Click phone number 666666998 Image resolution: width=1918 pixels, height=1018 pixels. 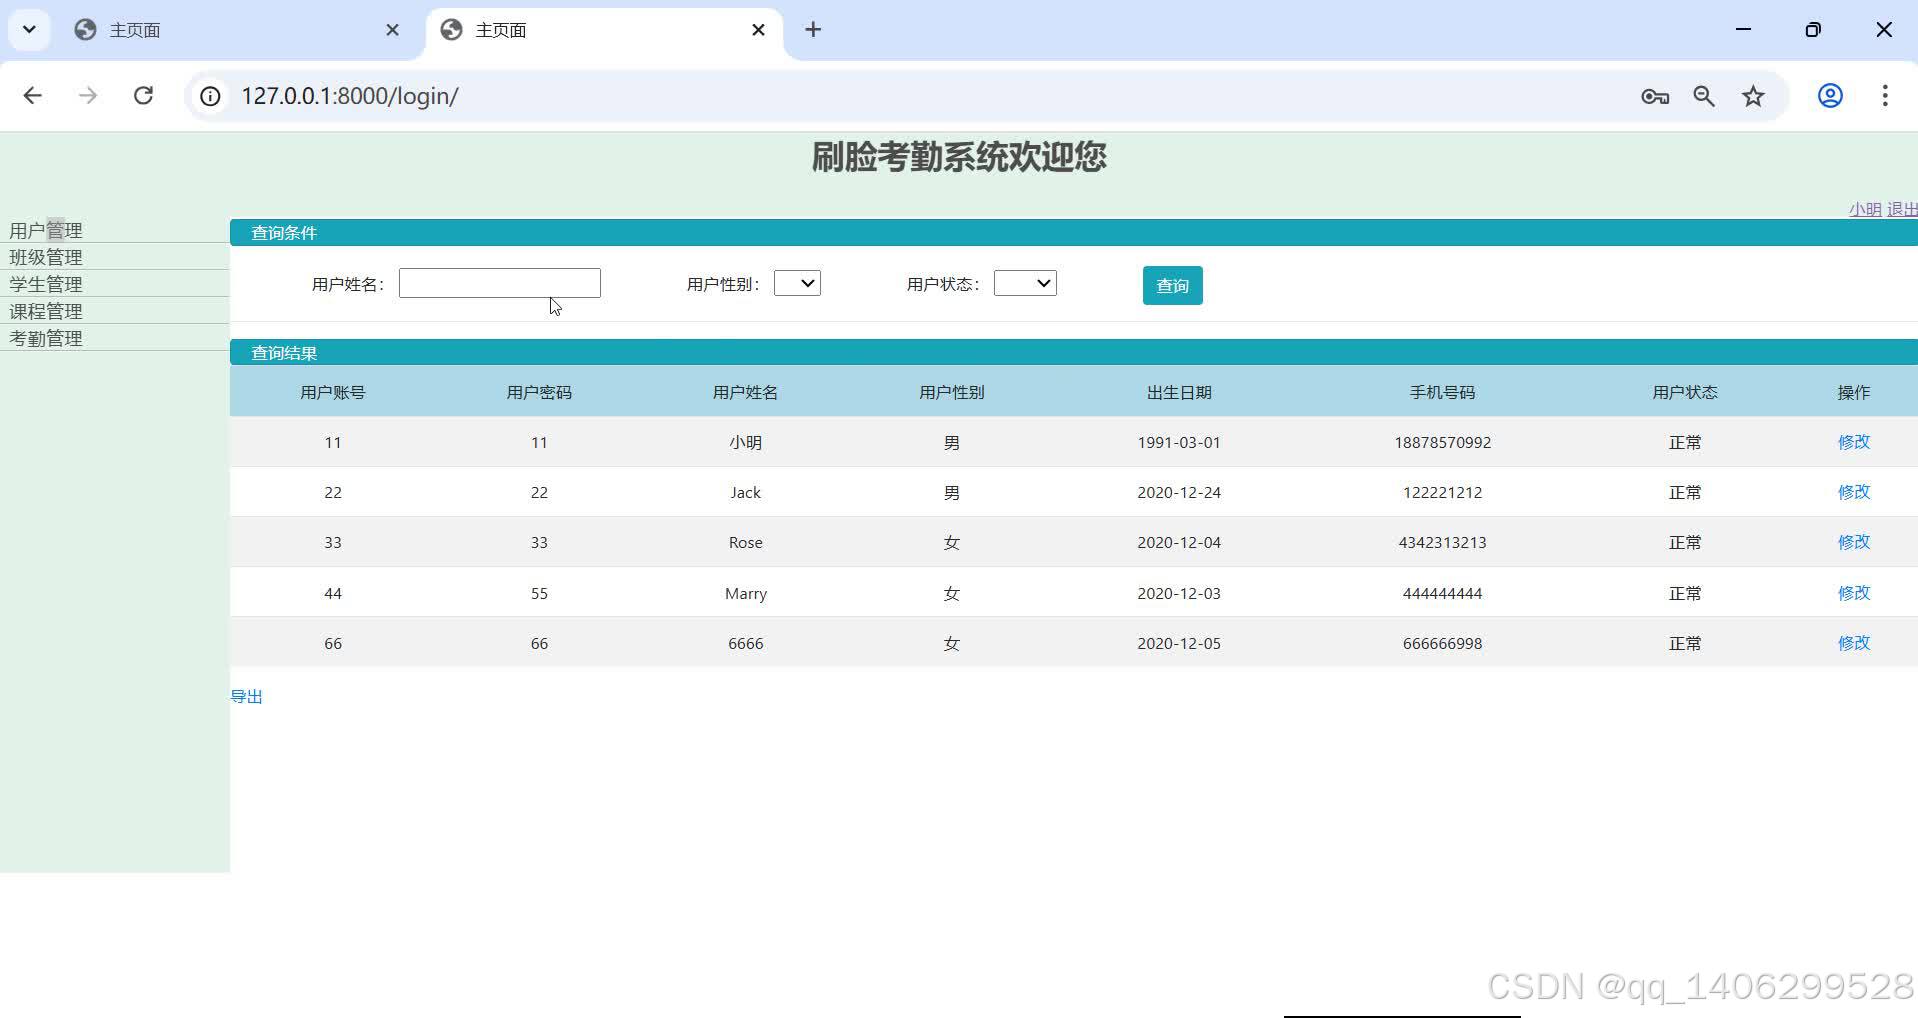1442,643
